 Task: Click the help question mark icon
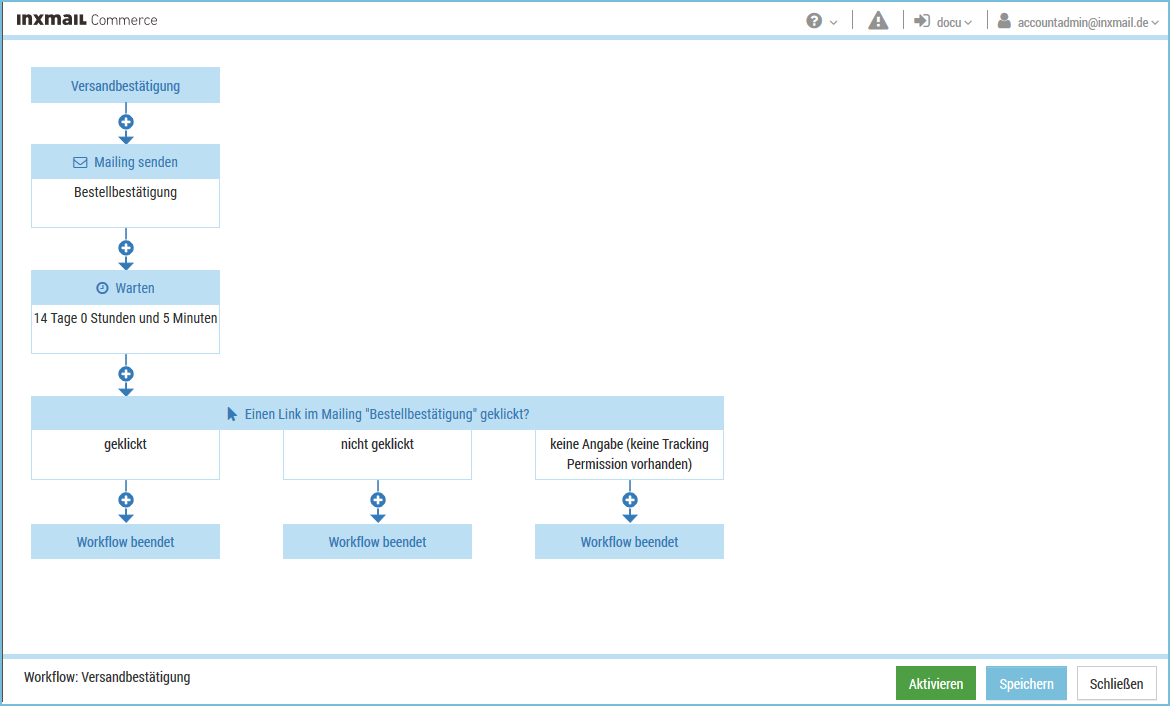click(x=814, y=21)
